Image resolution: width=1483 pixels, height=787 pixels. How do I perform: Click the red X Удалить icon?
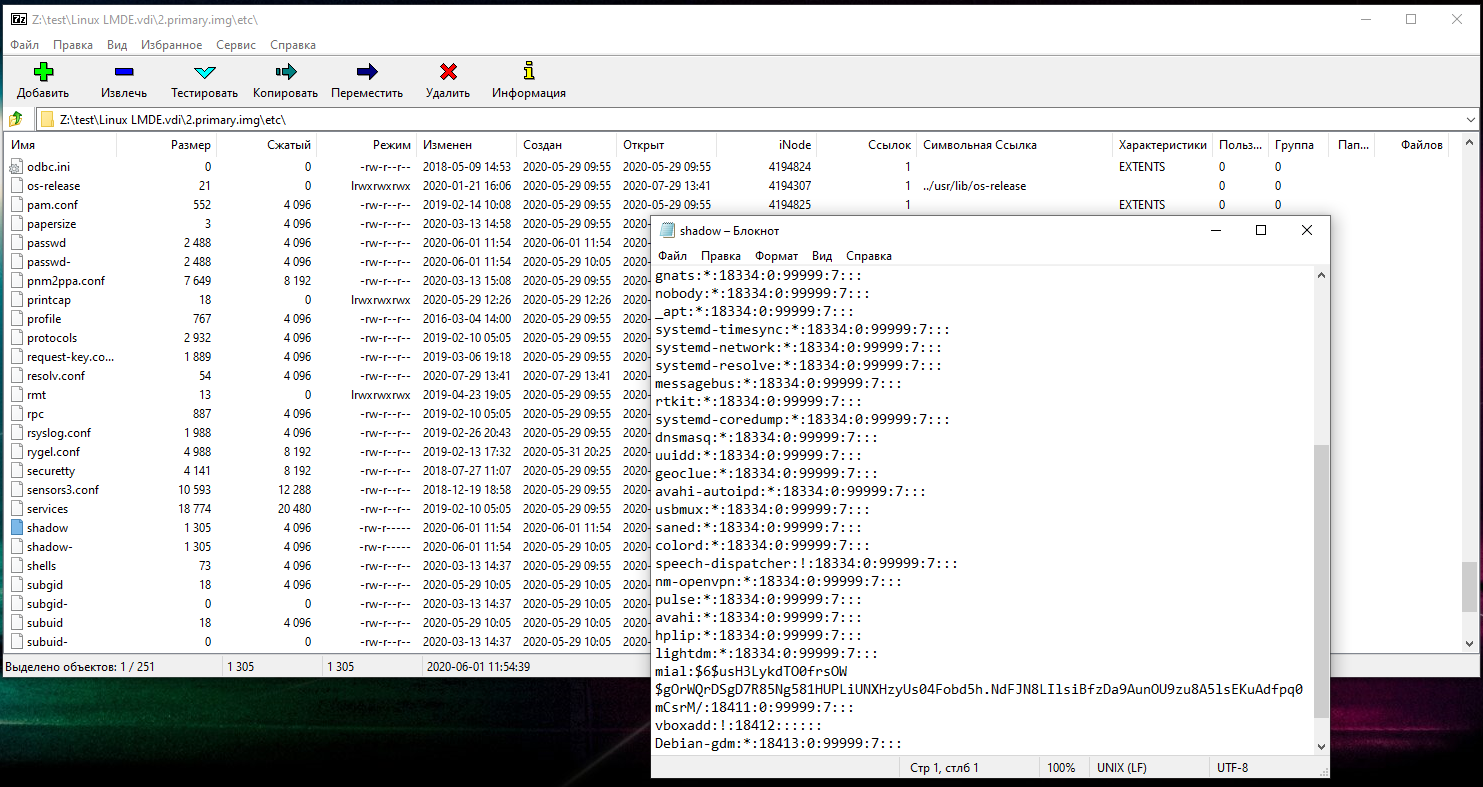pos(448,72)
